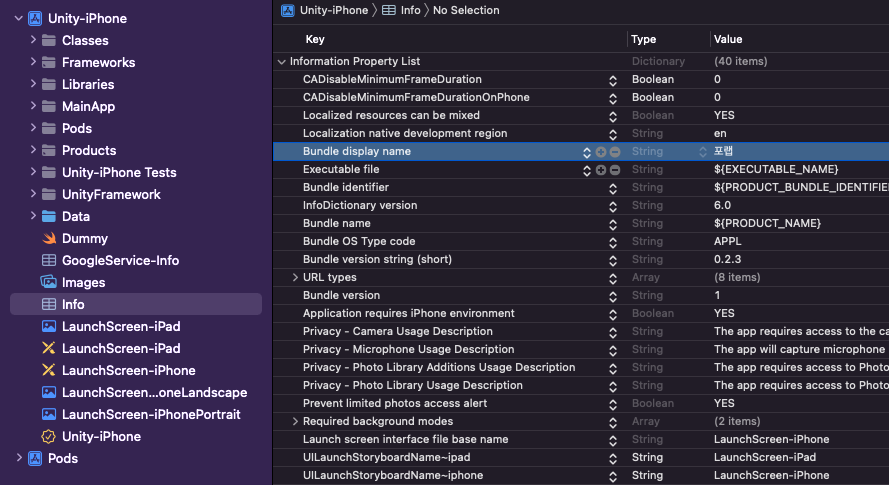Click the blue Data folder icon

(49, 217)
